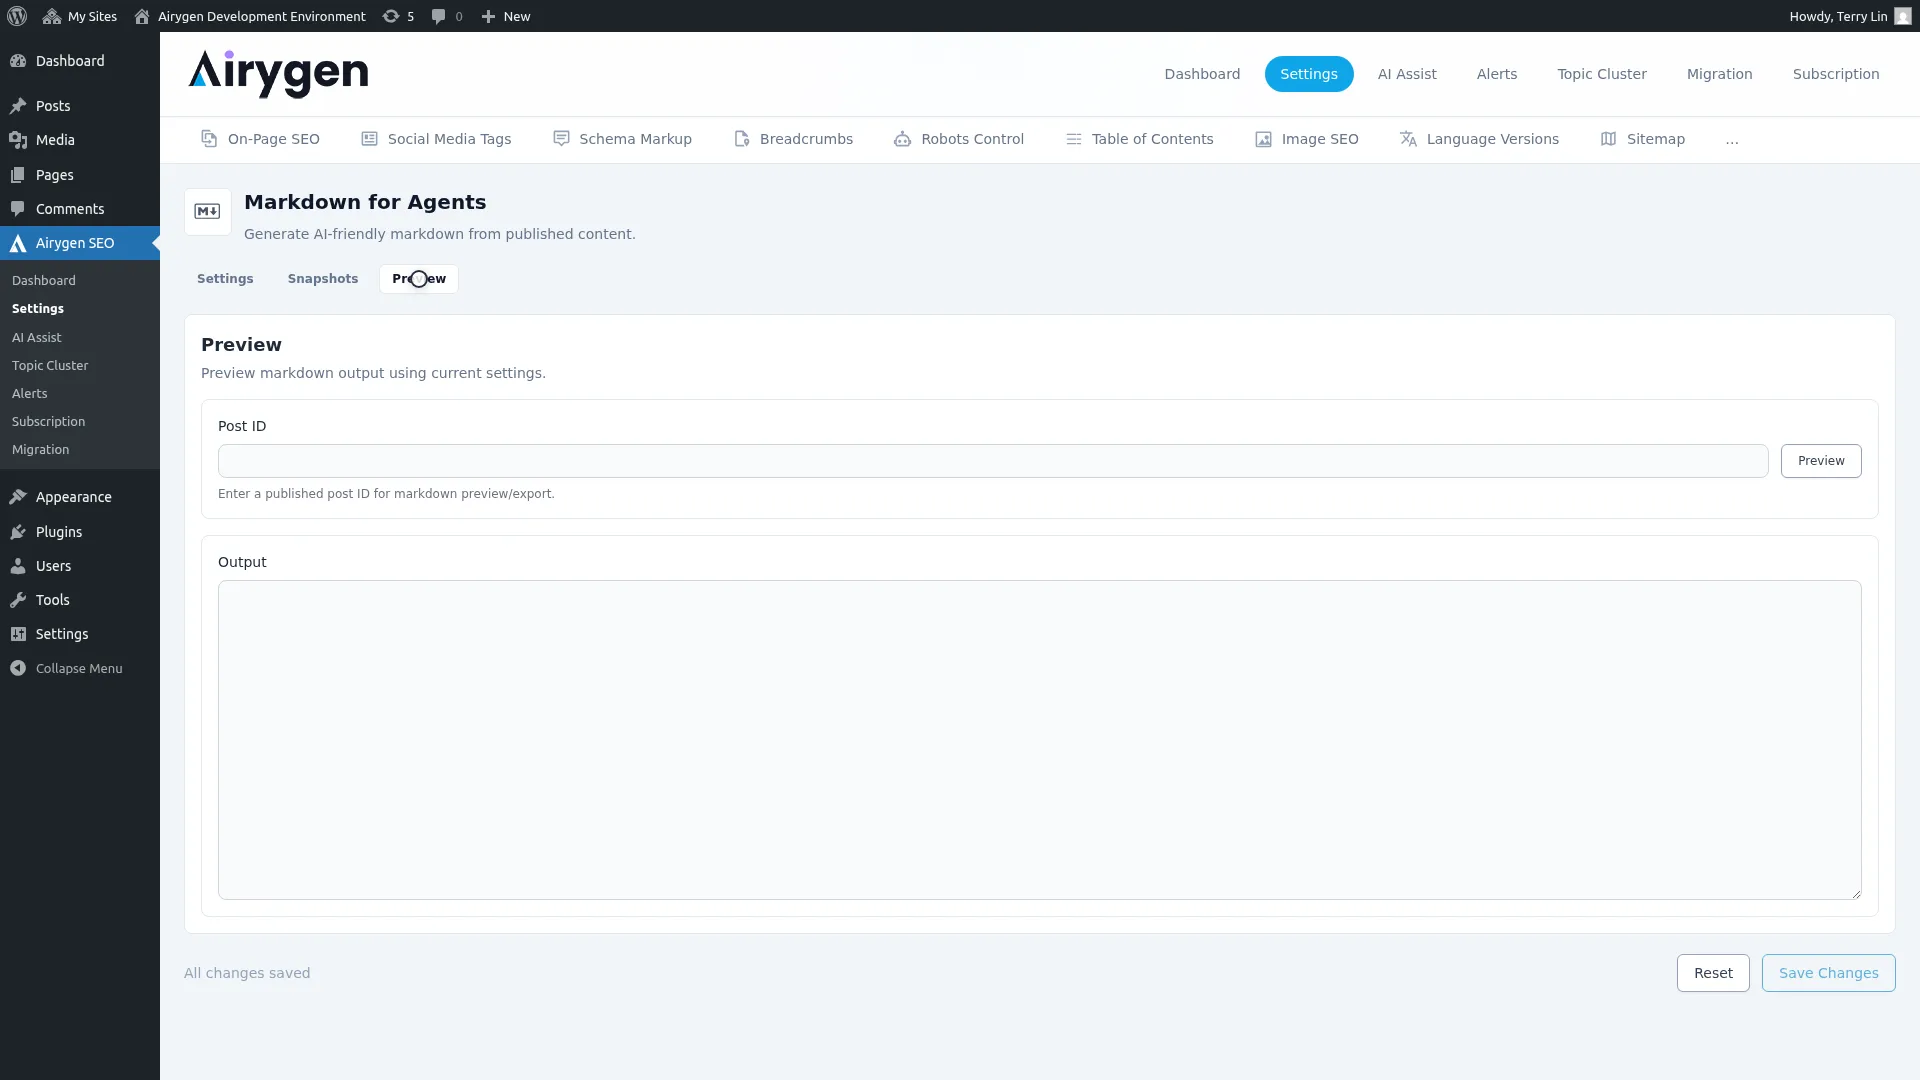The image size is (1920, 1080).
Task: Click the plus New icon in admin bar
Action: point(488,16)
